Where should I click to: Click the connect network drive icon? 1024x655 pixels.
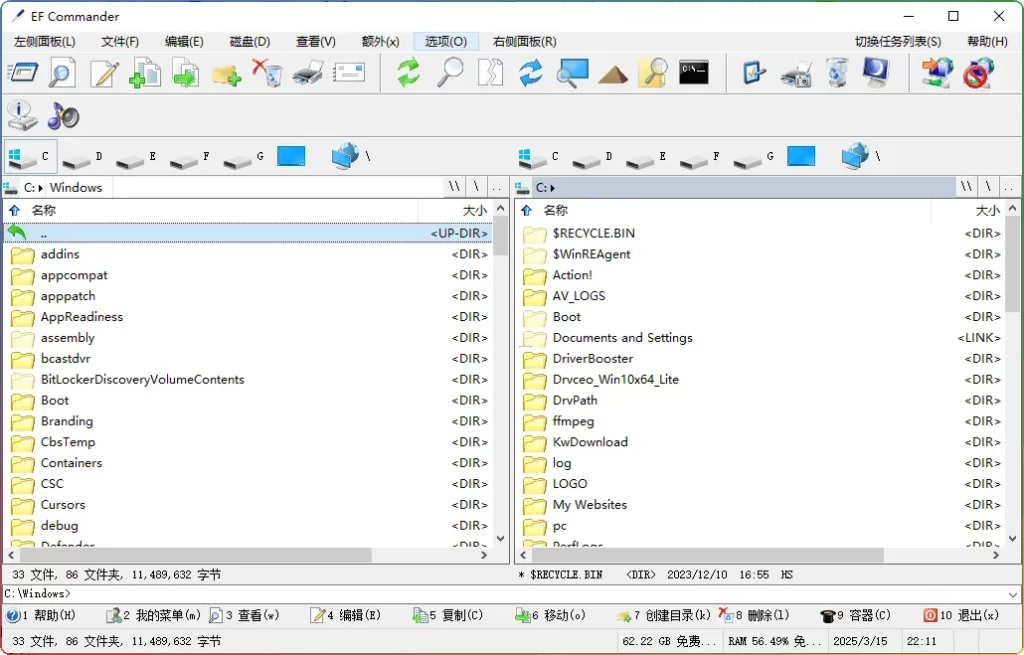point(937,72)
